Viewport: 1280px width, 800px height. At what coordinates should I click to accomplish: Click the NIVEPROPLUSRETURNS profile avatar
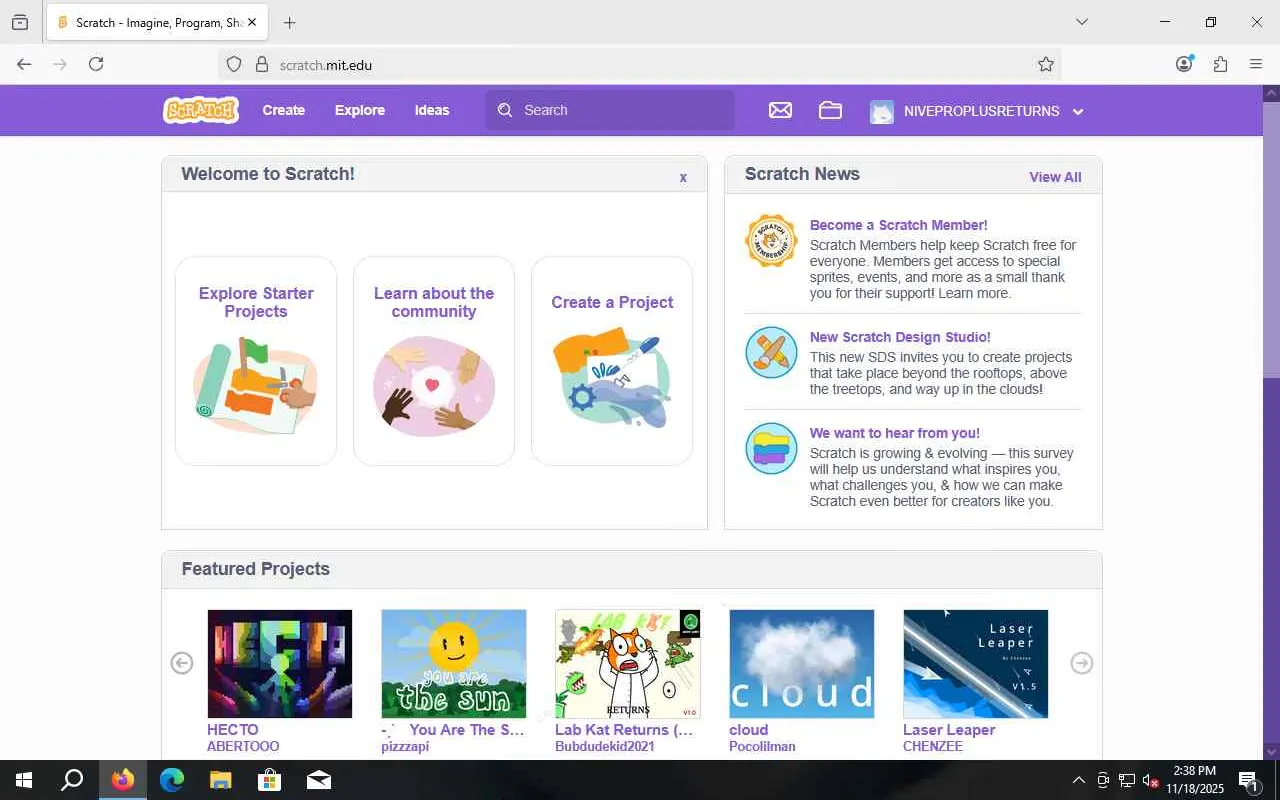click(x=882, y=111)
